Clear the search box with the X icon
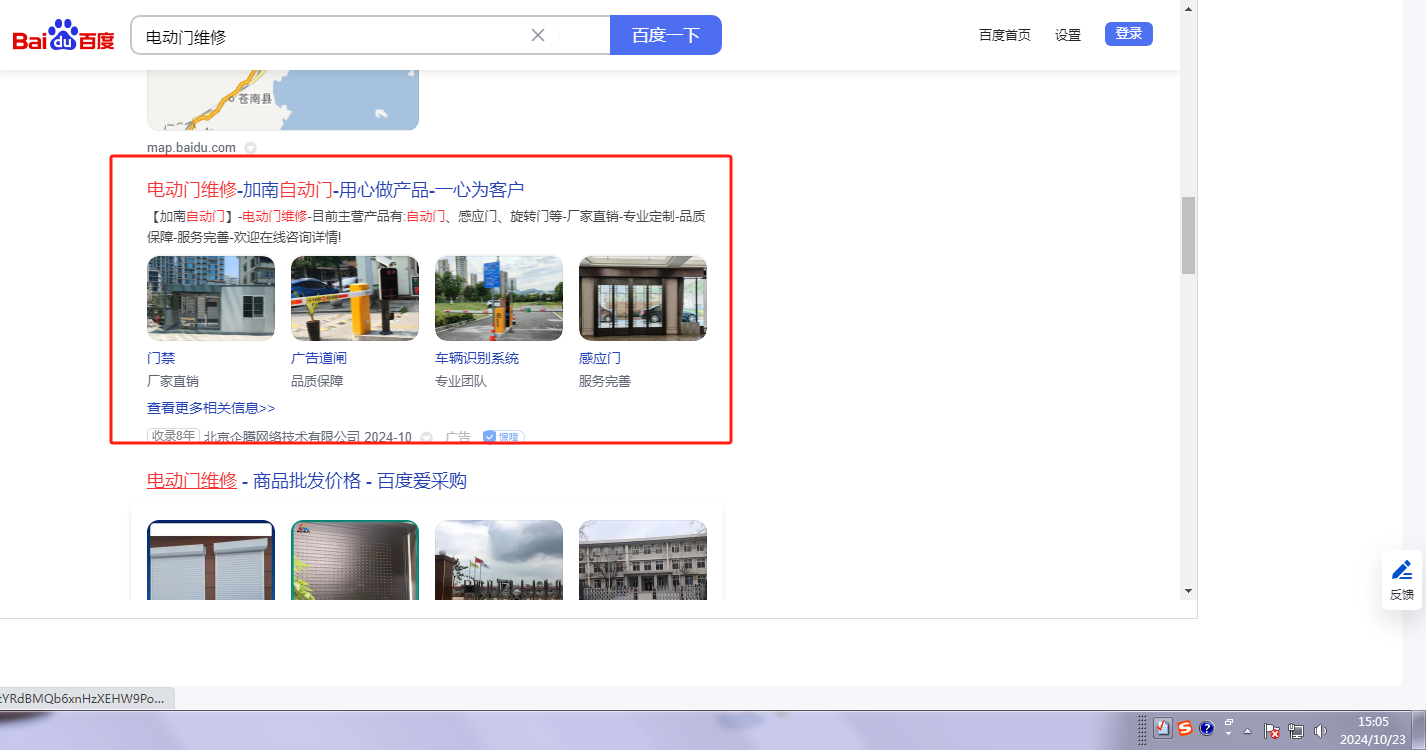 [538, 35]
